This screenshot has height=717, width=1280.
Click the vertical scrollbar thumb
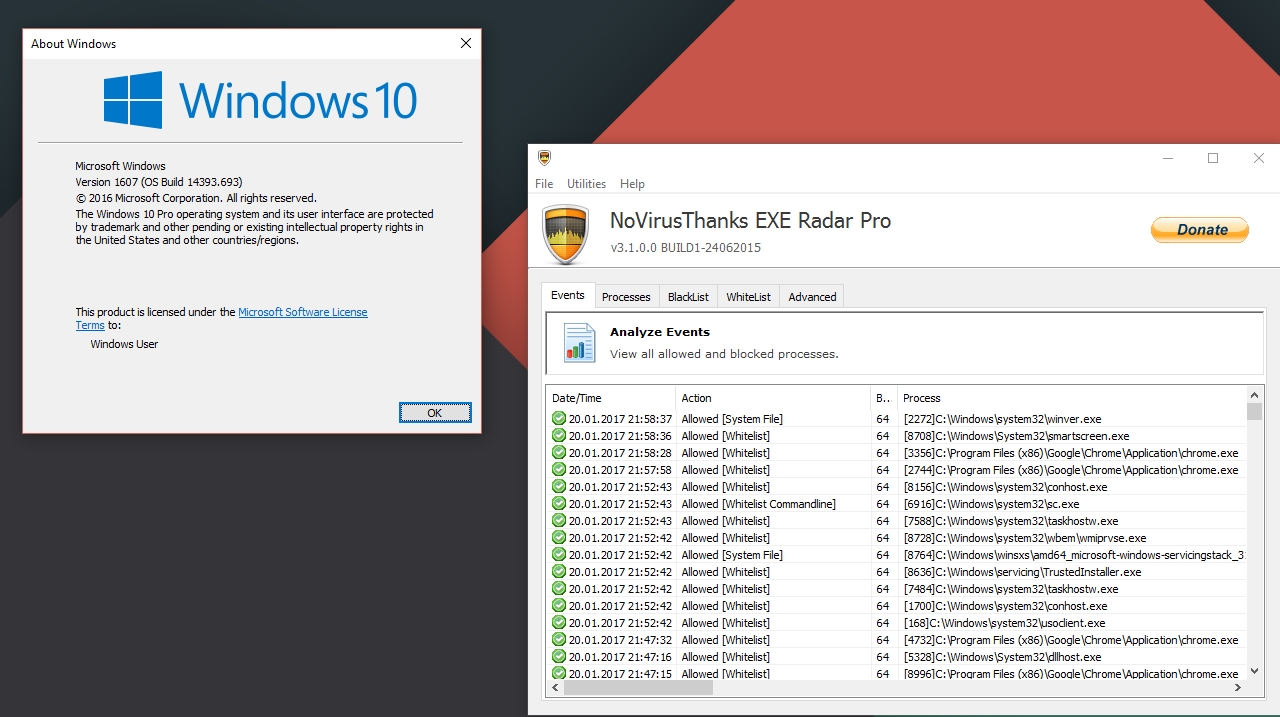pyautogui.click(x=1254, y=411)
